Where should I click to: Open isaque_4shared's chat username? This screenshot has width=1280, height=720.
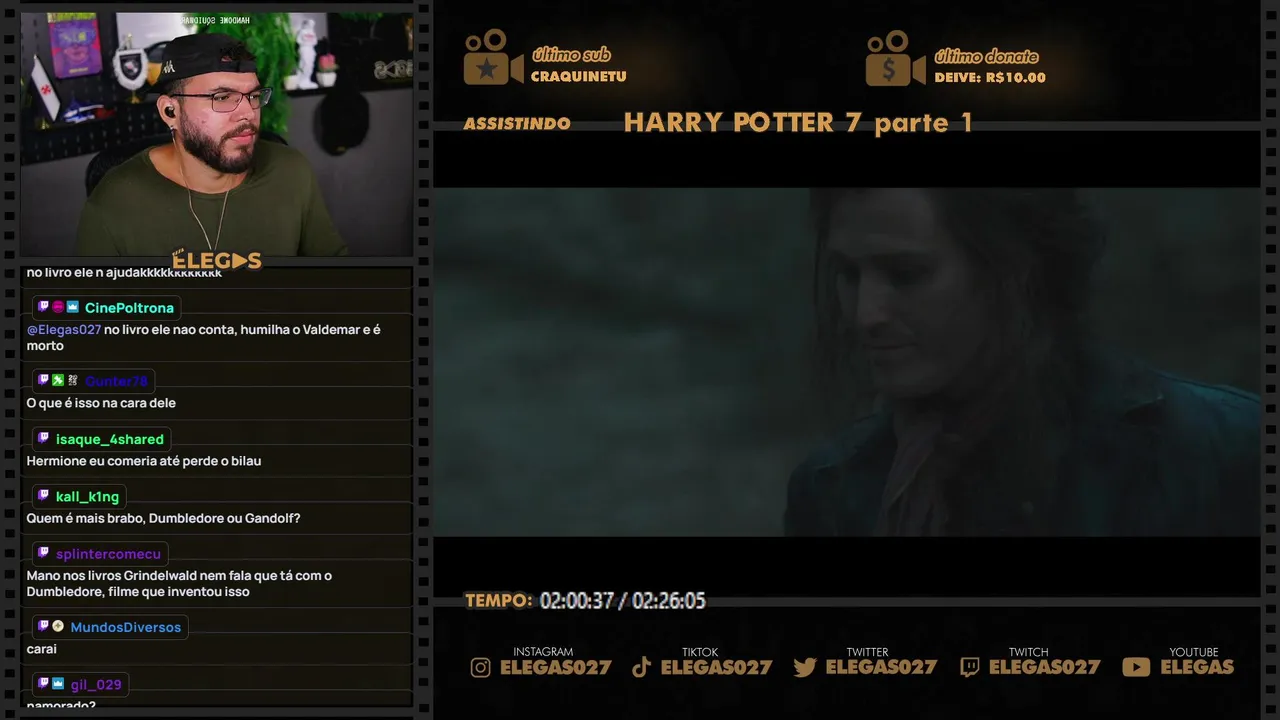pos(110,439)
